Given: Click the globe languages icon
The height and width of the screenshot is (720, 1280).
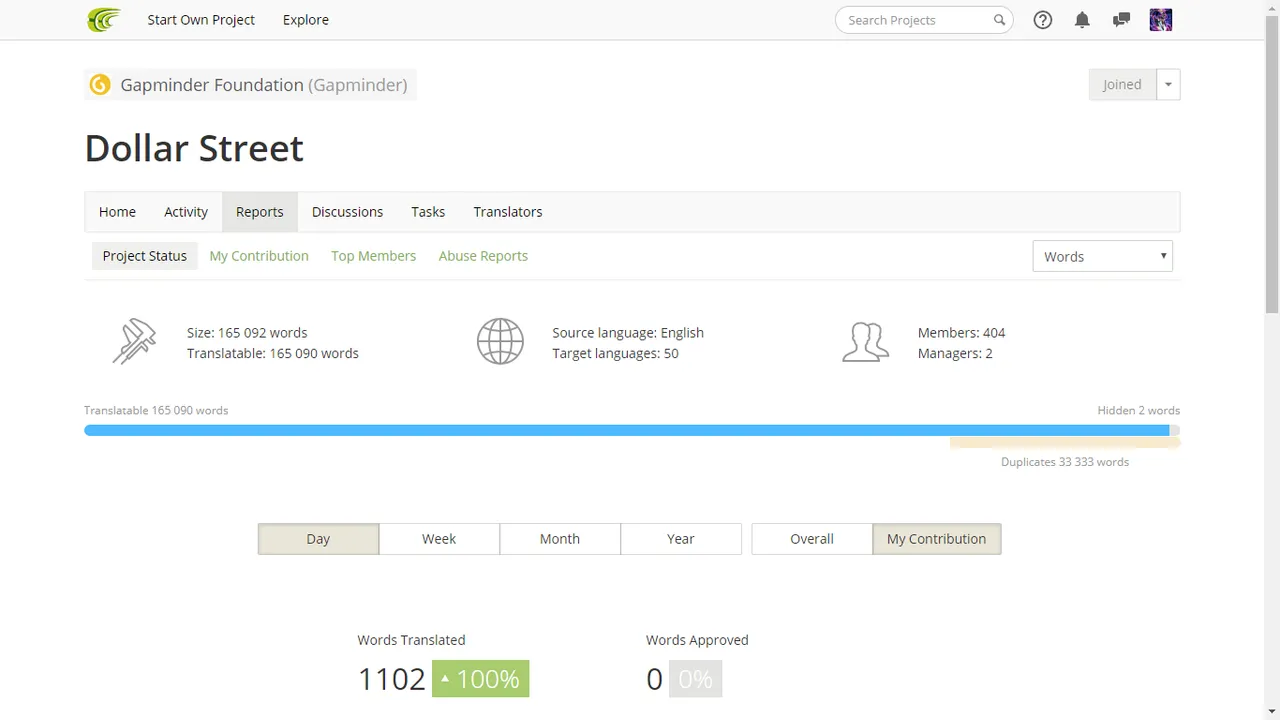Looking at the screenshot, I should tap(500, 341).
